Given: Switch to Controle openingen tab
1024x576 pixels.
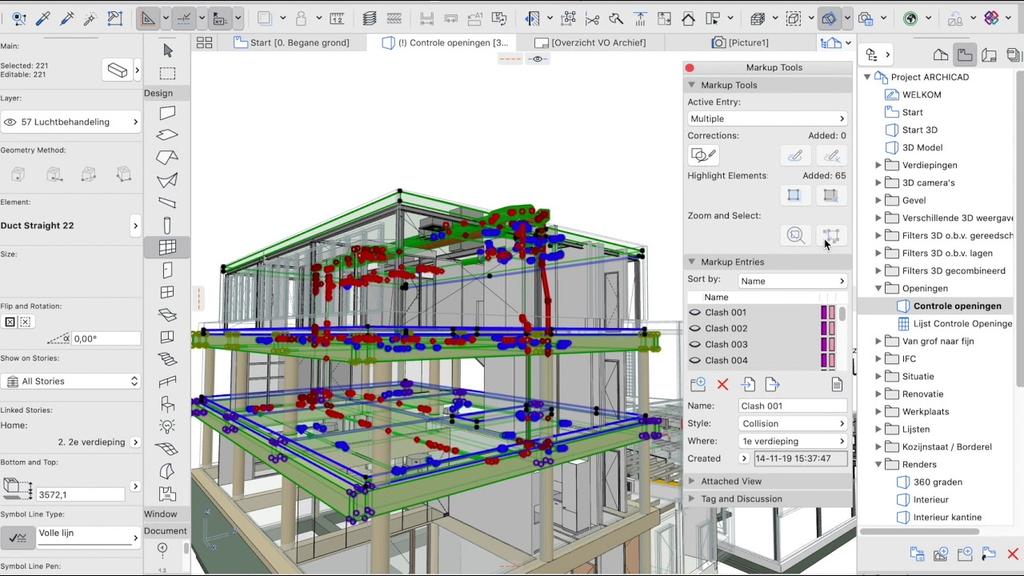Looking at the screenshot, I should point(445,42).
